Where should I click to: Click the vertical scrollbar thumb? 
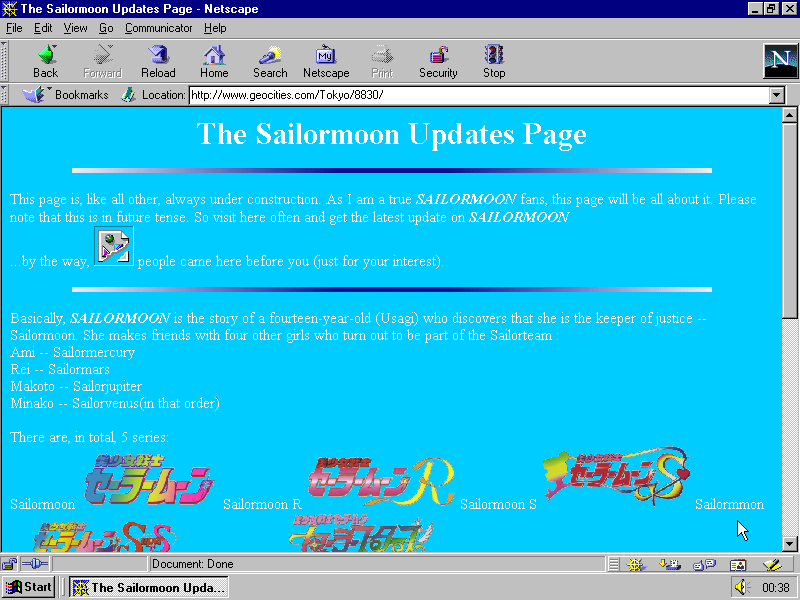(789, 219)
